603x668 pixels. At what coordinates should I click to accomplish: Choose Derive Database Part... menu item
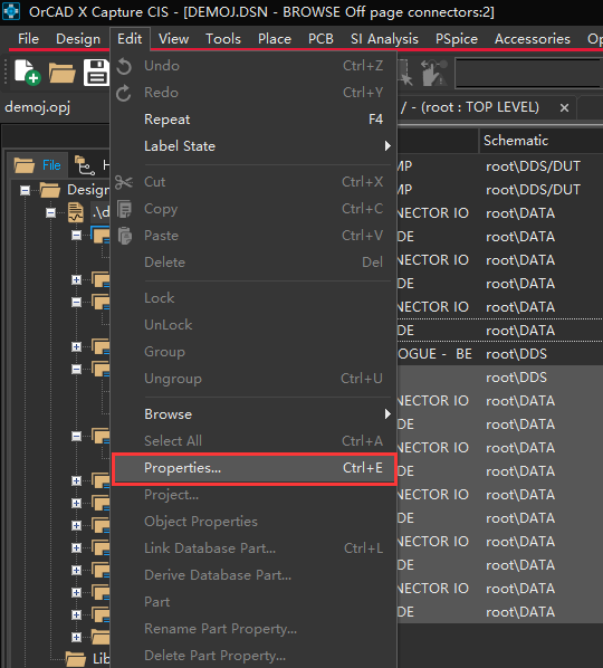tap(254, 576)
